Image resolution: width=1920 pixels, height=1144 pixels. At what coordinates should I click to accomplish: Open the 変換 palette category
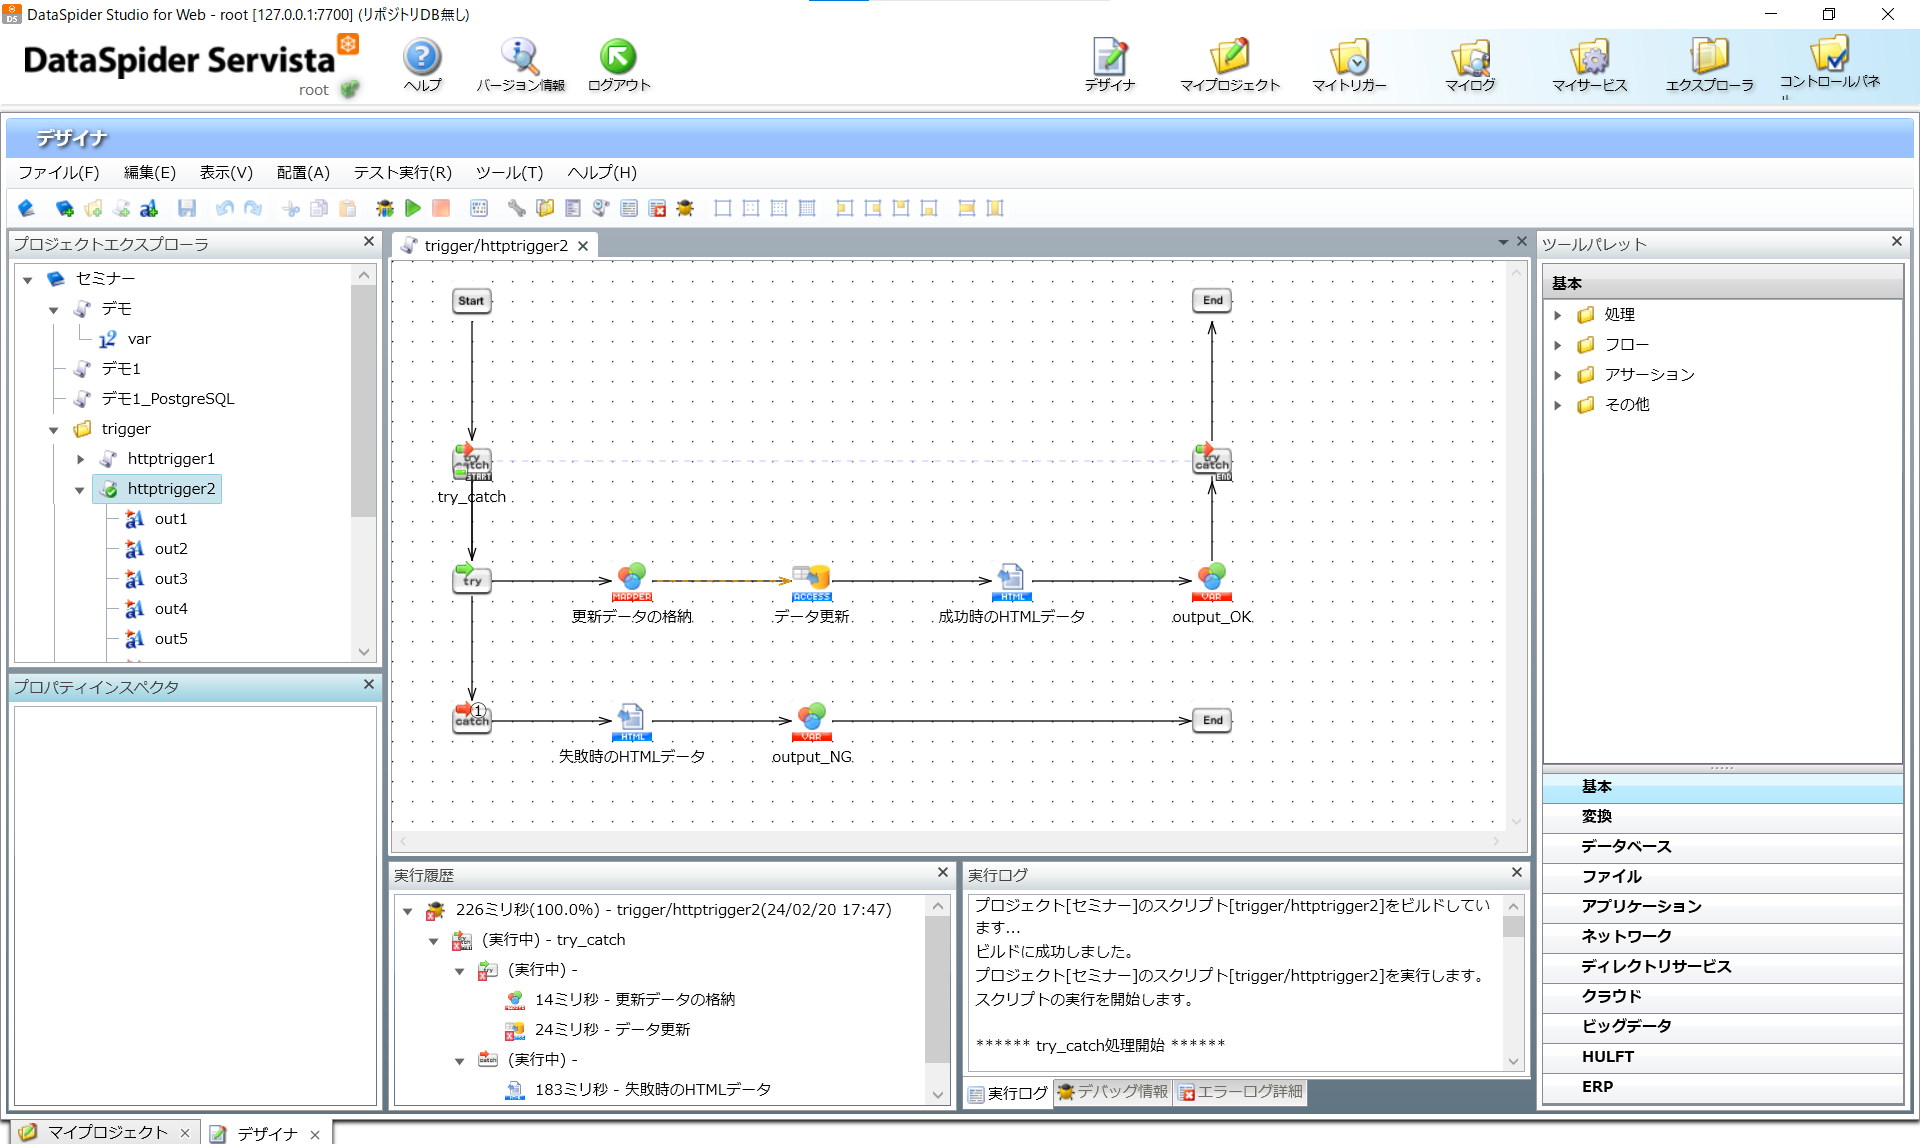point(1722,817)
